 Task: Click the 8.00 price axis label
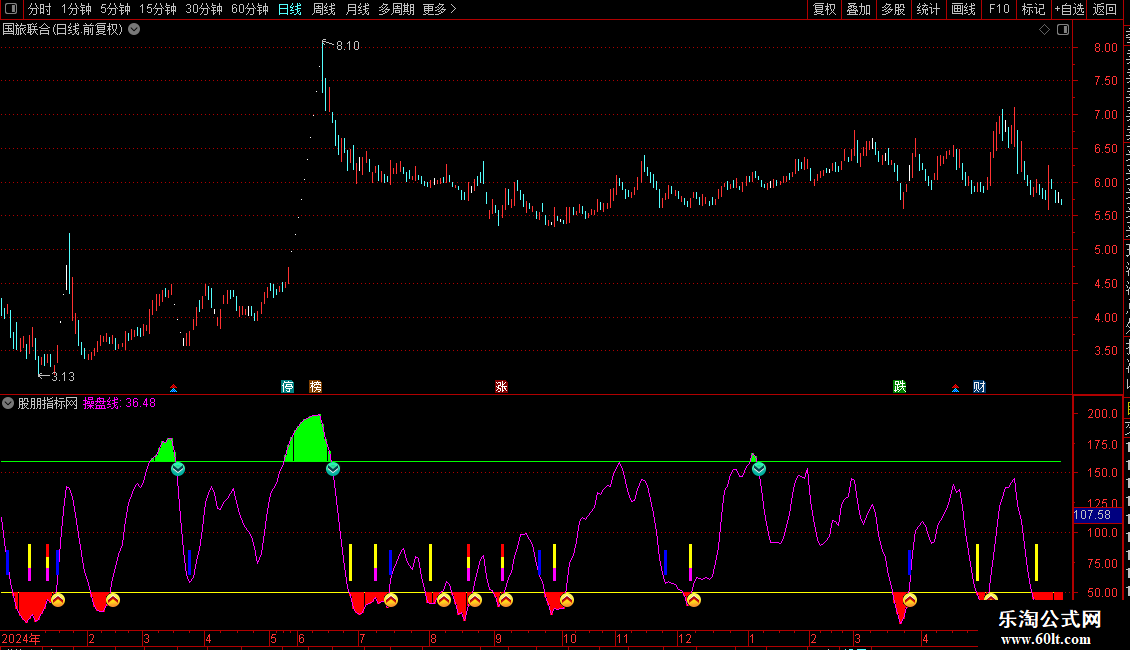1105,48
